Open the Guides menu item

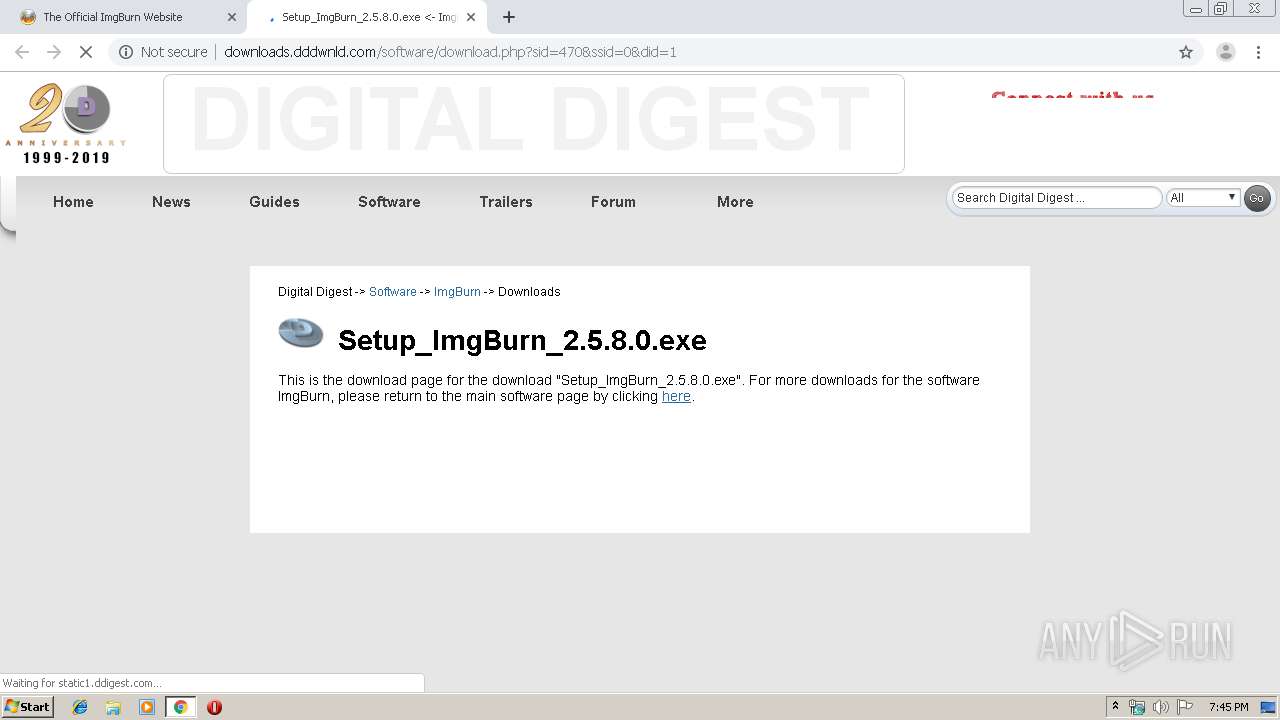(274, 202)
